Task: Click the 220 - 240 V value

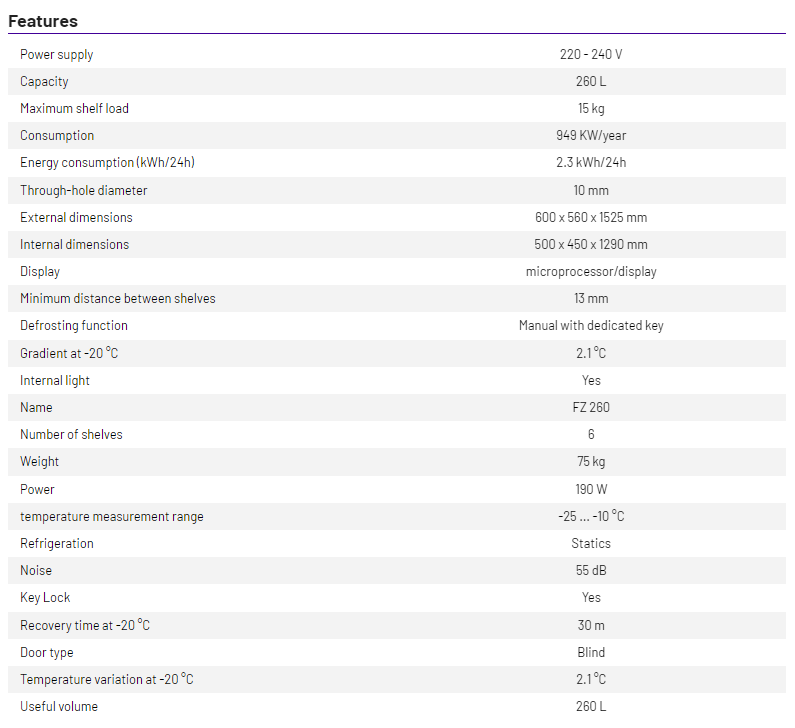Action: (x=591, y=54)
